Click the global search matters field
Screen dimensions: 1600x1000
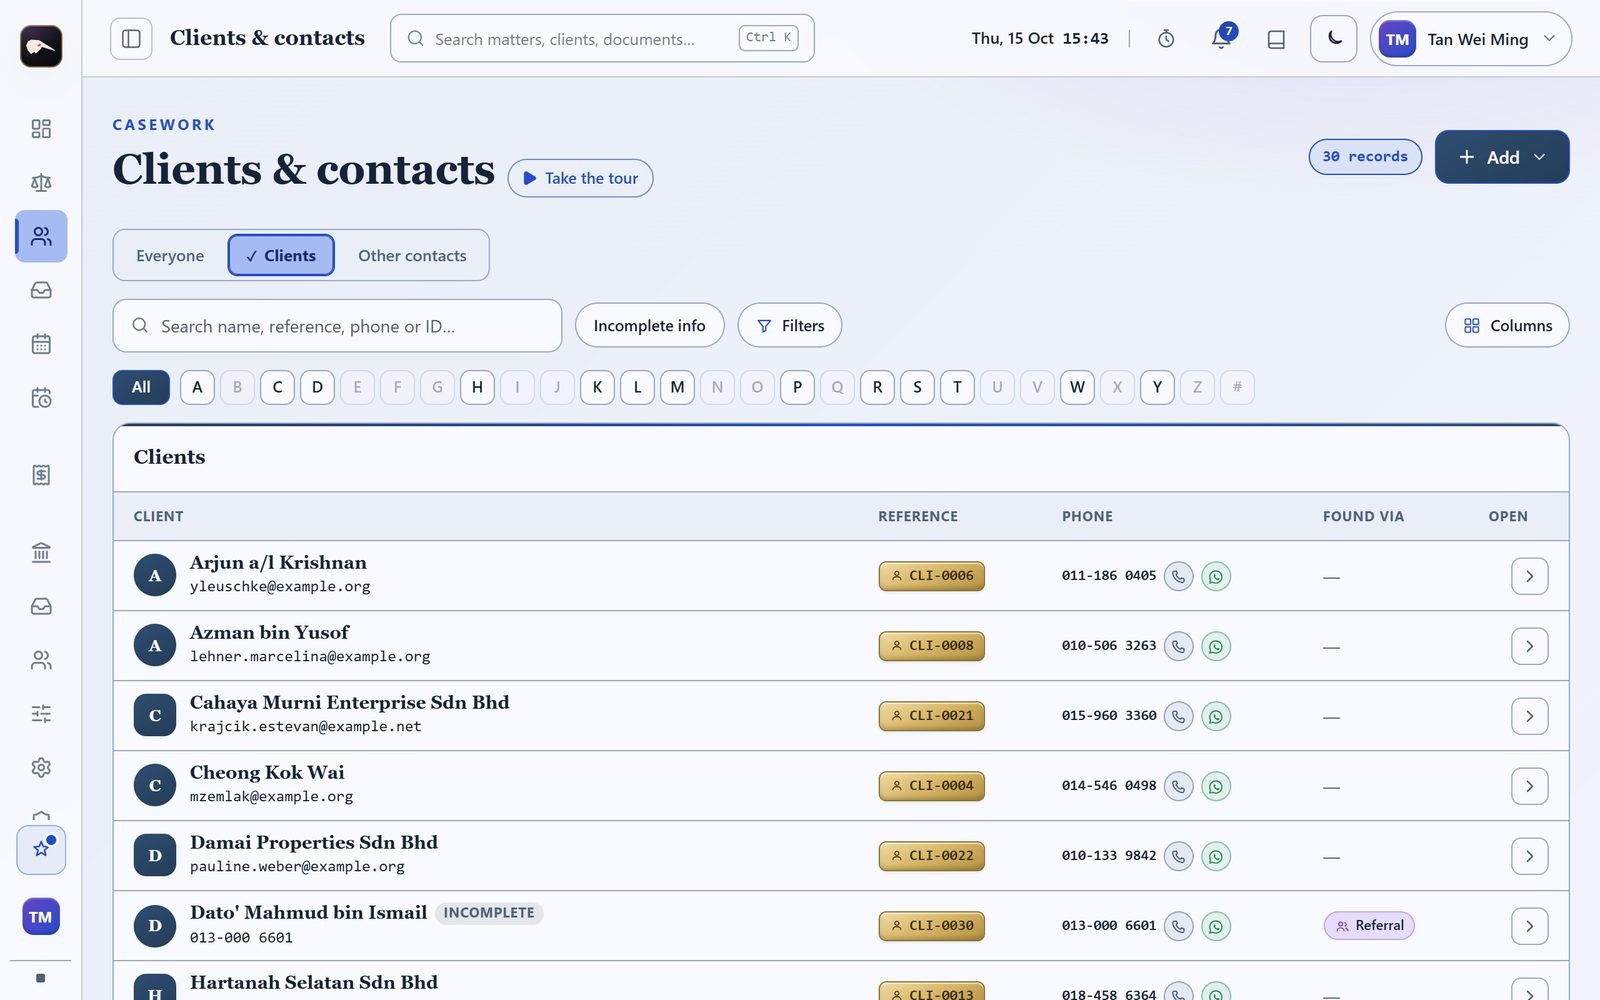[x=602, y=39]
